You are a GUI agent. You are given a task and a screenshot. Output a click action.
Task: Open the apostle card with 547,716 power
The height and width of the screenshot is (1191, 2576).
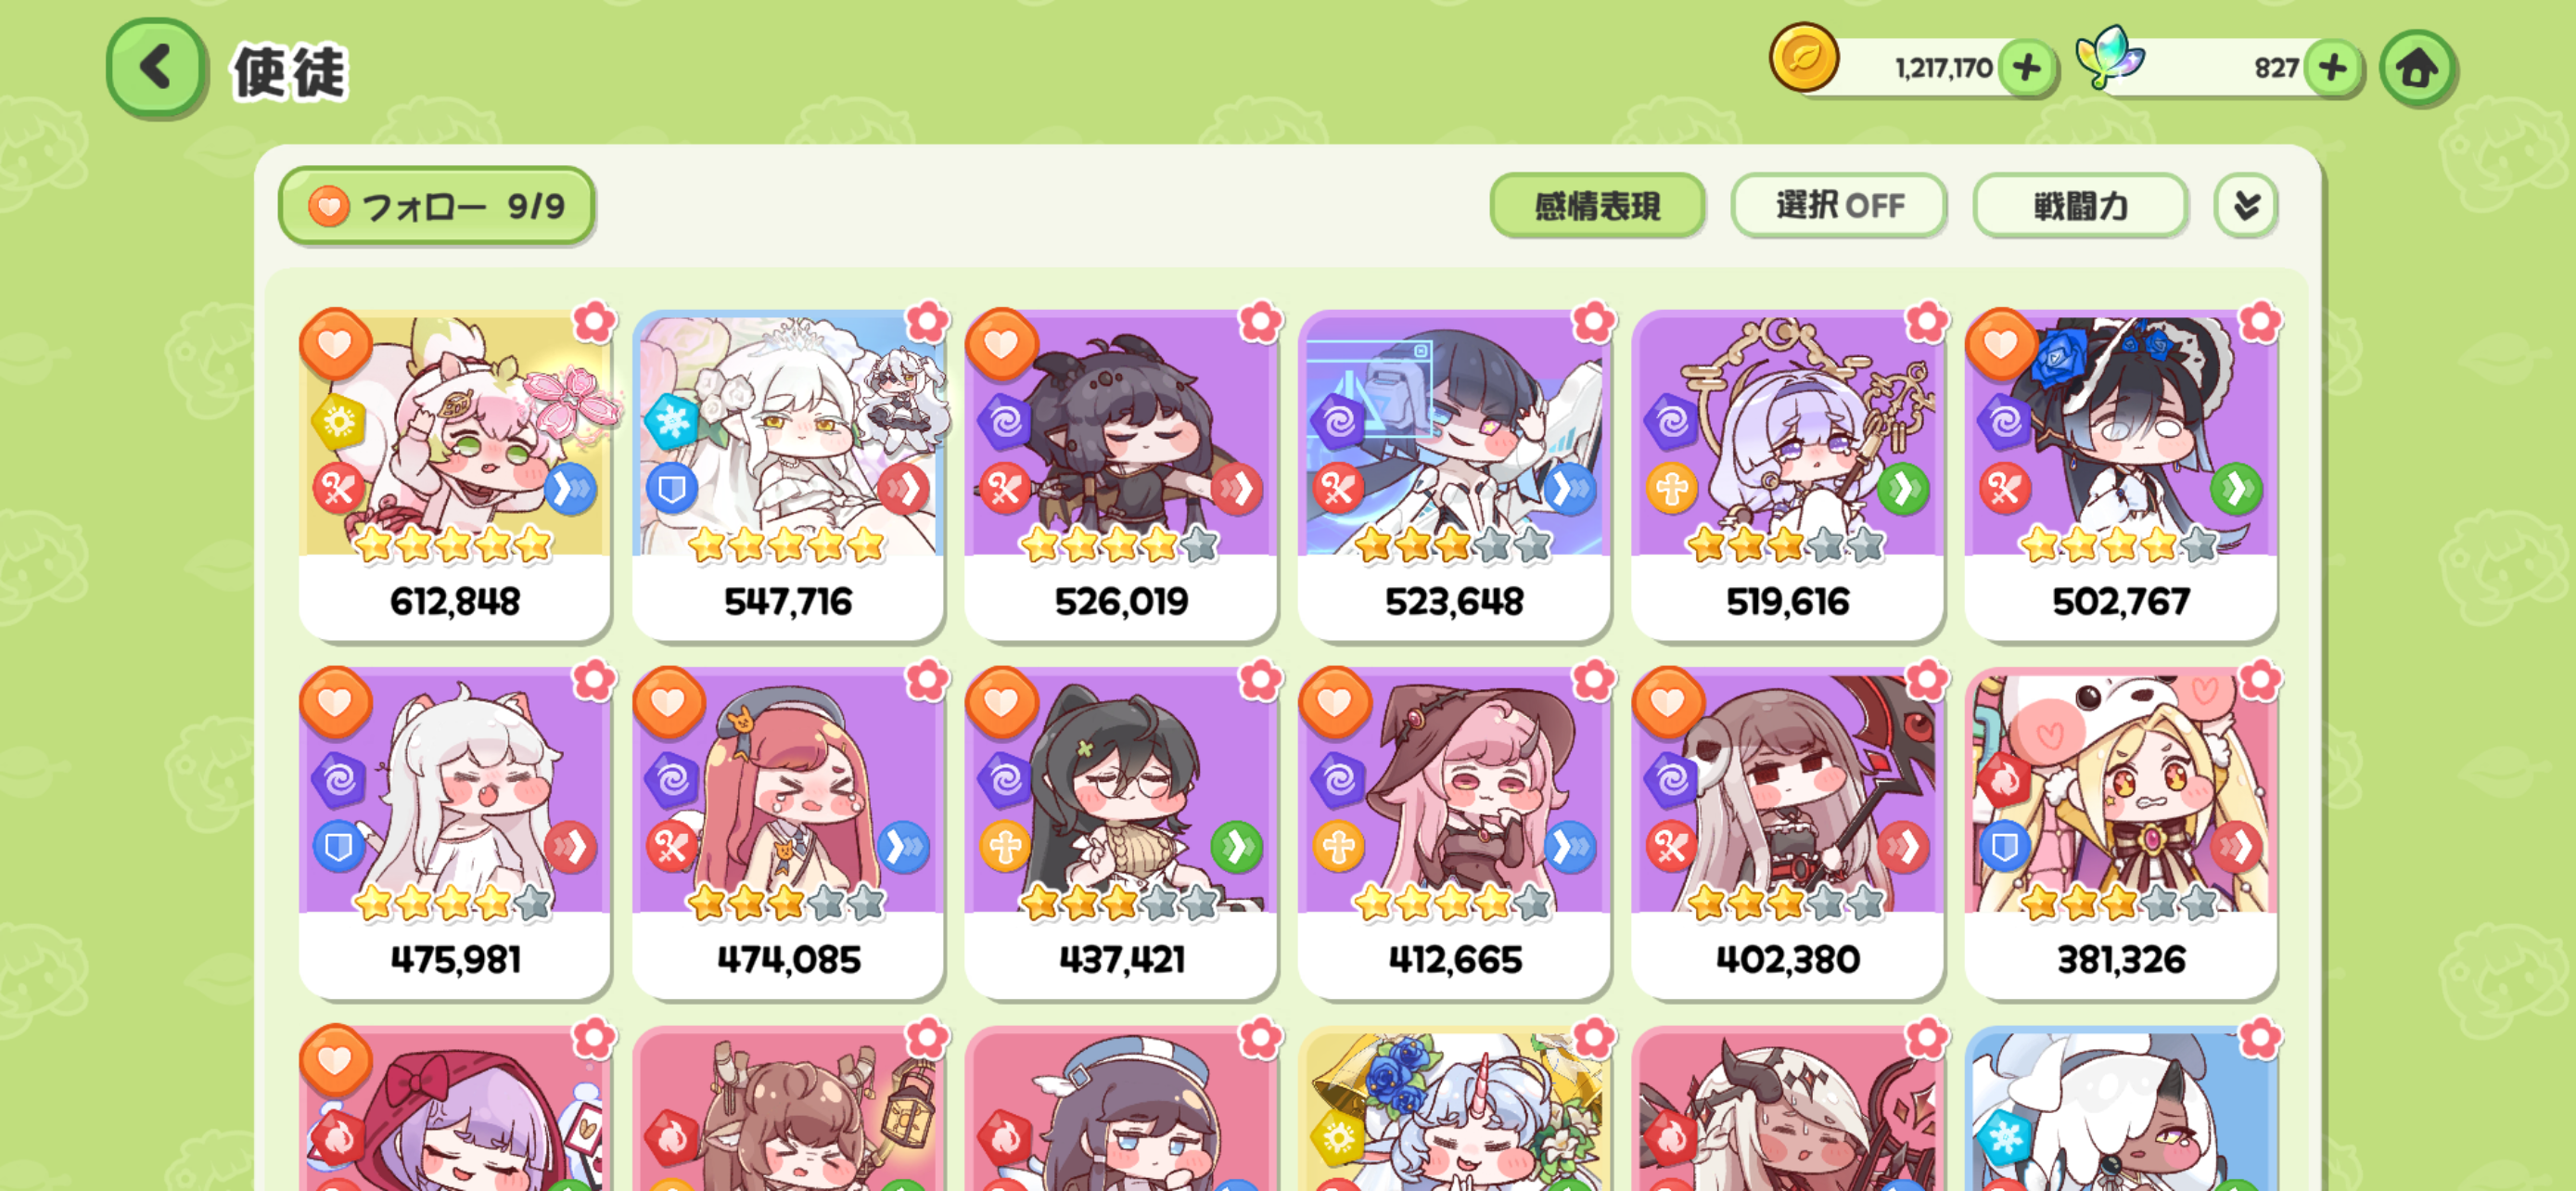point(788,475)
